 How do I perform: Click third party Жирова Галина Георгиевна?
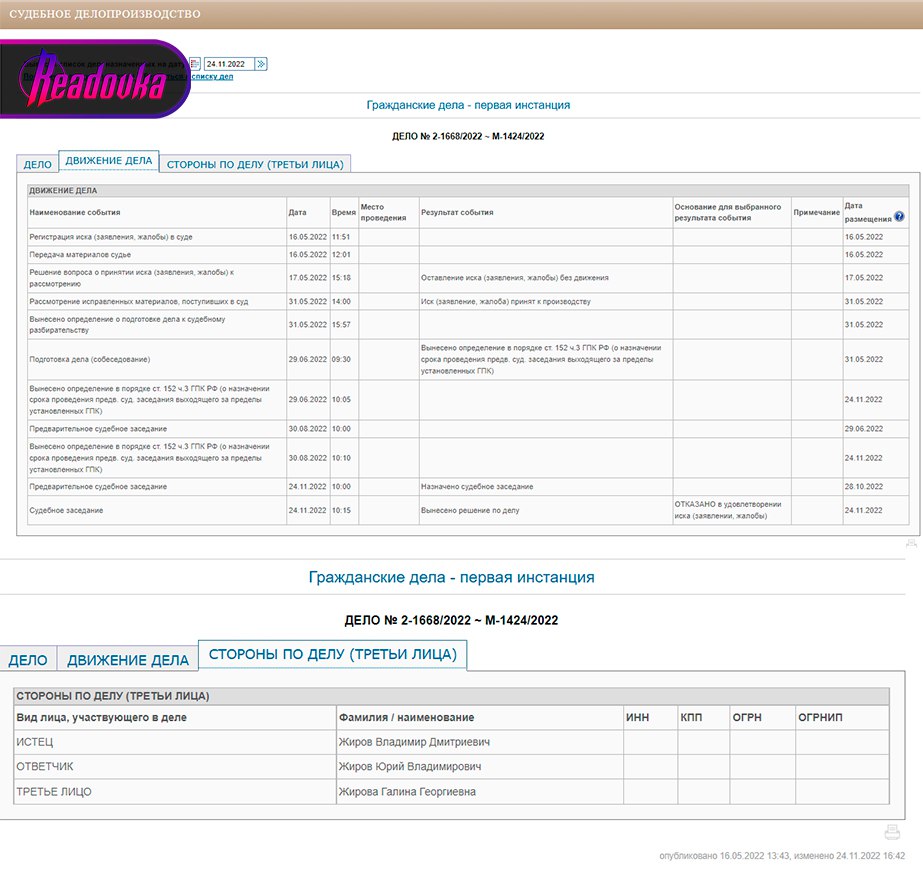(x=407, y=792)
